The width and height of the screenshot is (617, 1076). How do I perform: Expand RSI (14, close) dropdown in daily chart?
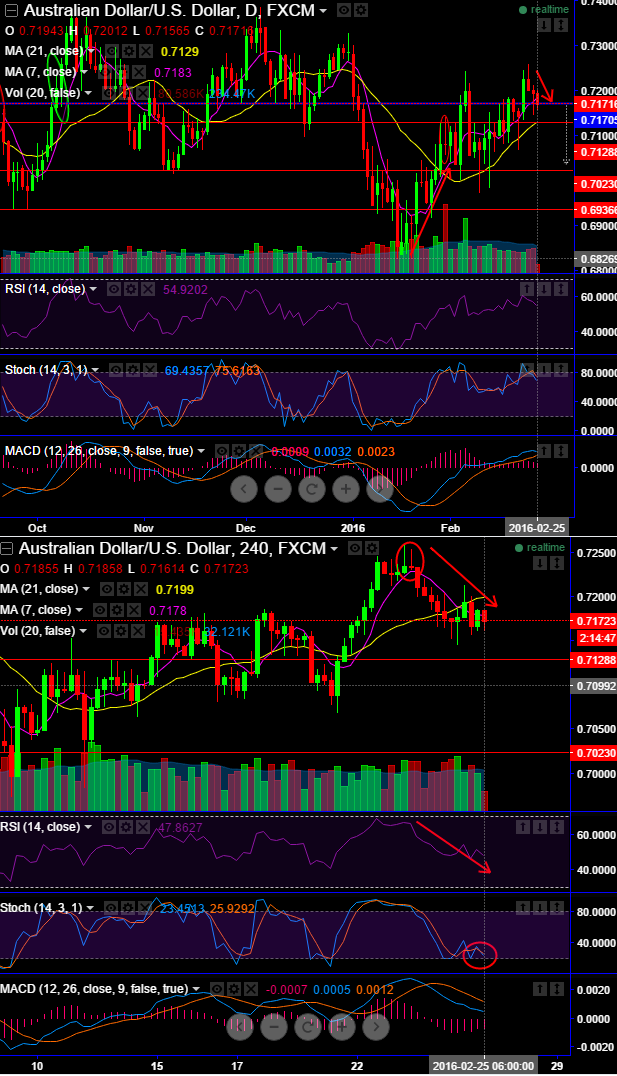click(93, 289)
